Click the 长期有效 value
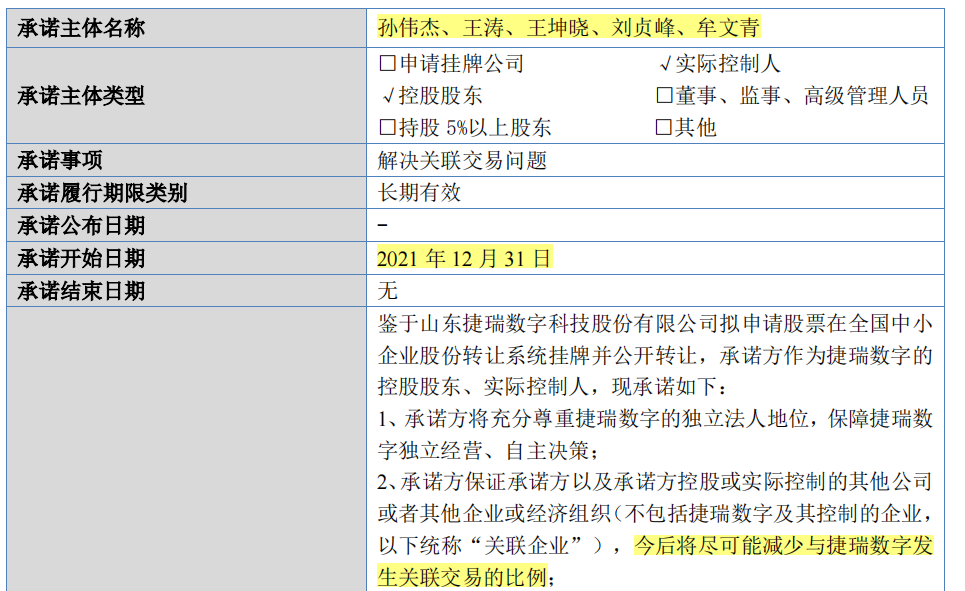This screenshot has width=965, height=591. (419, 193)
